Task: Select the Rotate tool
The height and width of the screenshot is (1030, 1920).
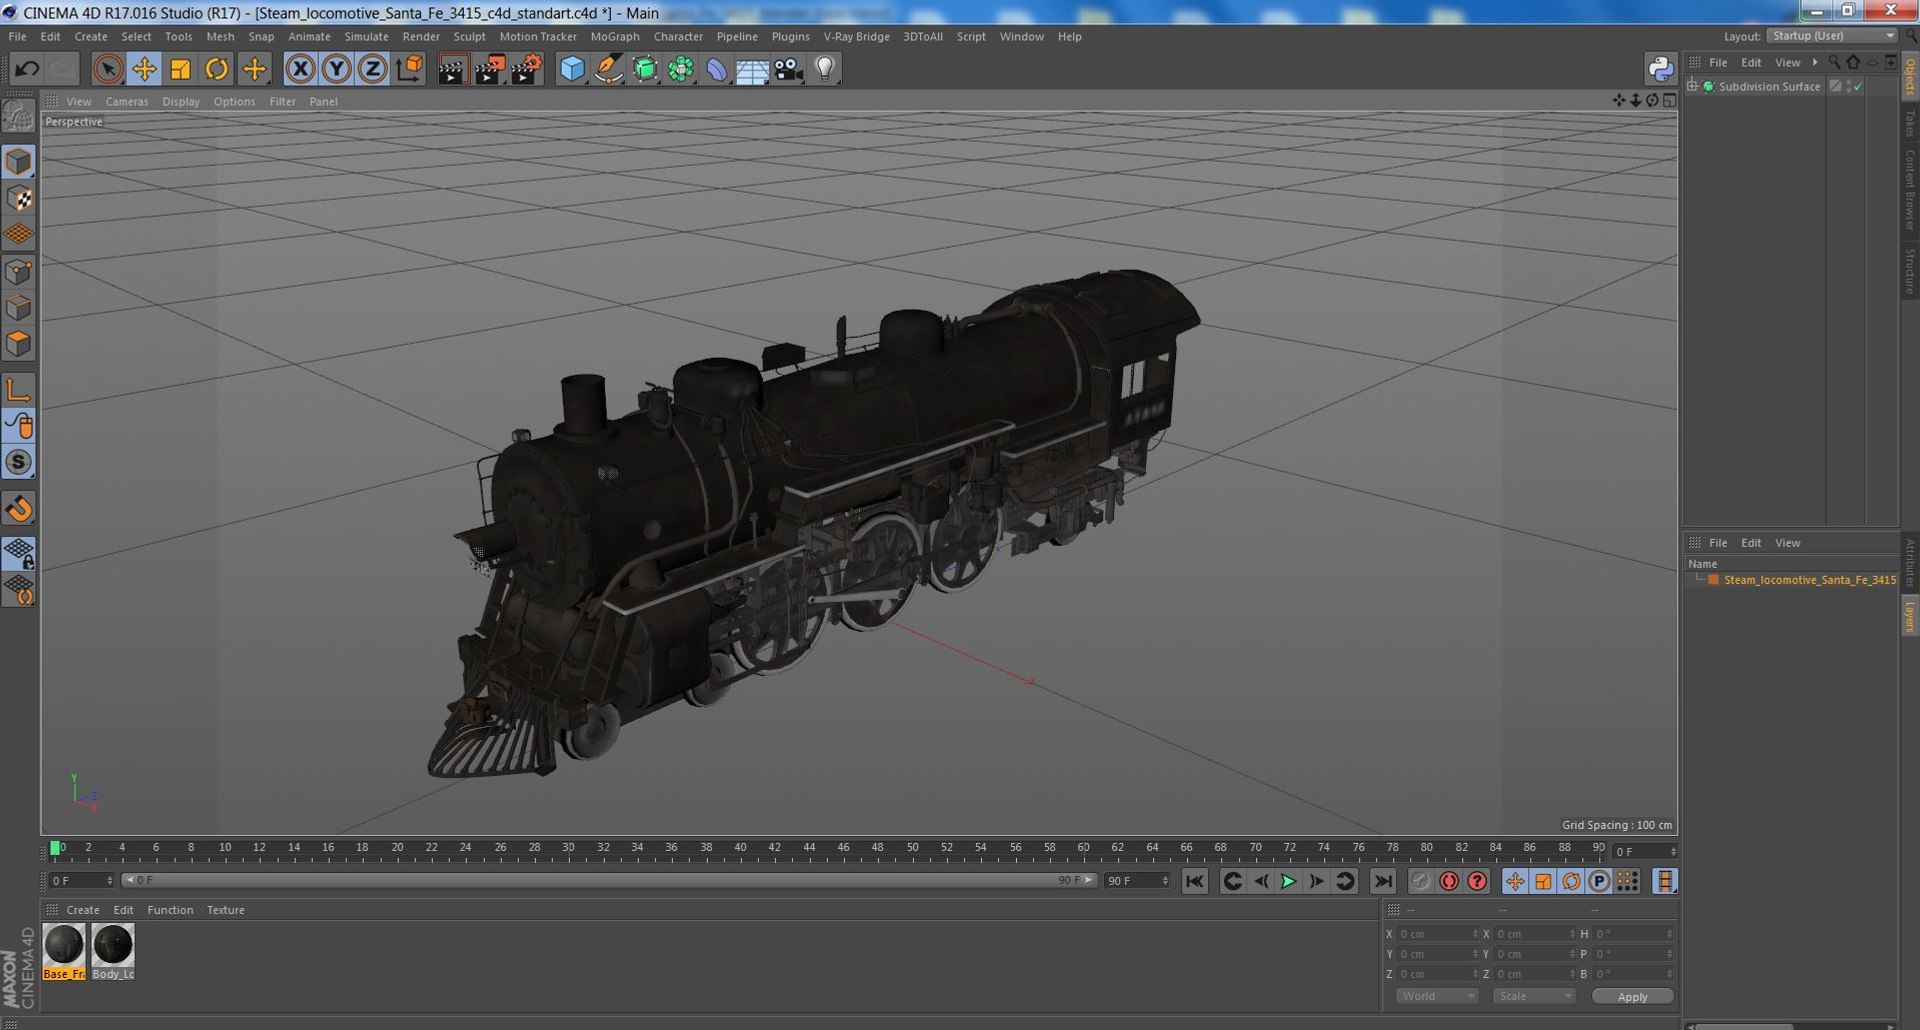Action: 217,69
